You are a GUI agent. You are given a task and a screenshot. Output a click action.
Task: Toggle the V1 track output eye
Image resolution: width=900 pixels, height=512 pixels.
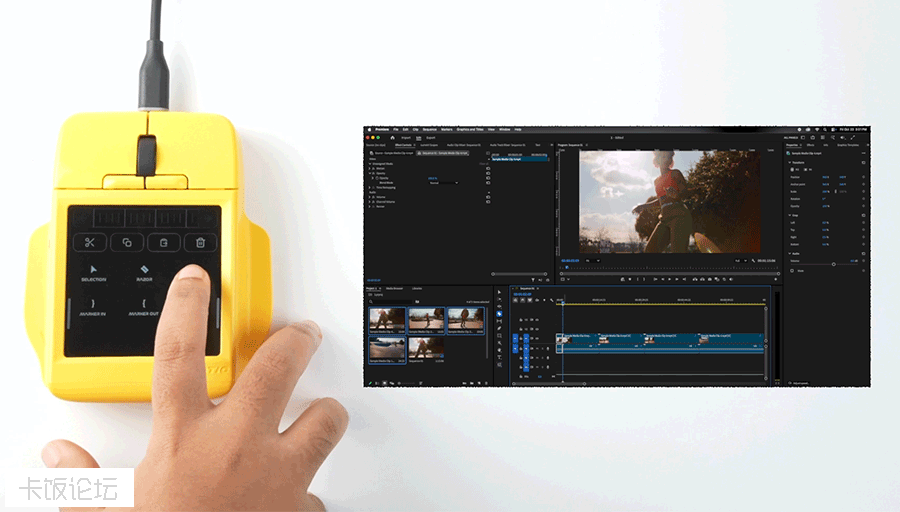537,339
